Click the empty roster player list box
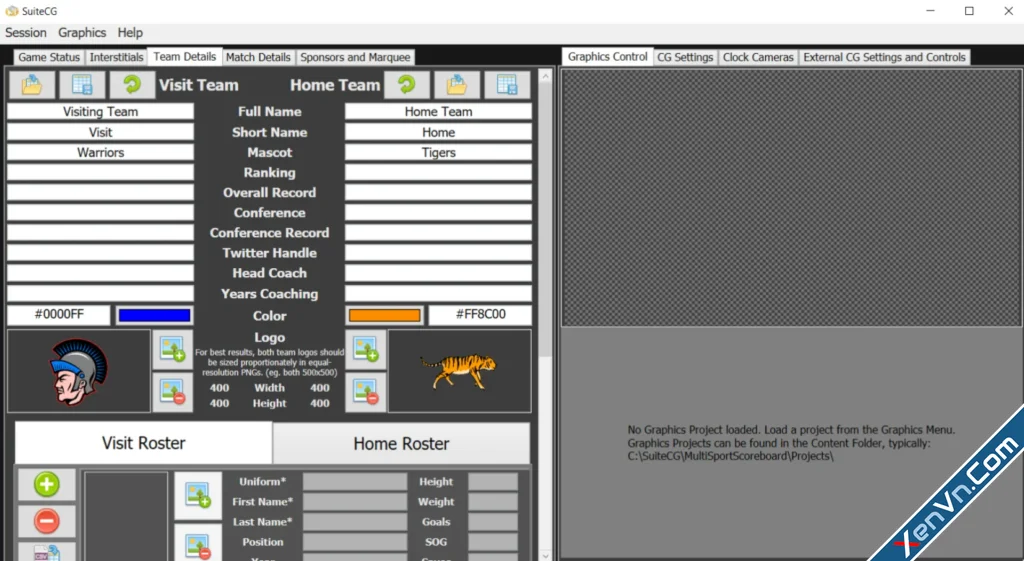 pyautogui.click(x=126, y=516)
